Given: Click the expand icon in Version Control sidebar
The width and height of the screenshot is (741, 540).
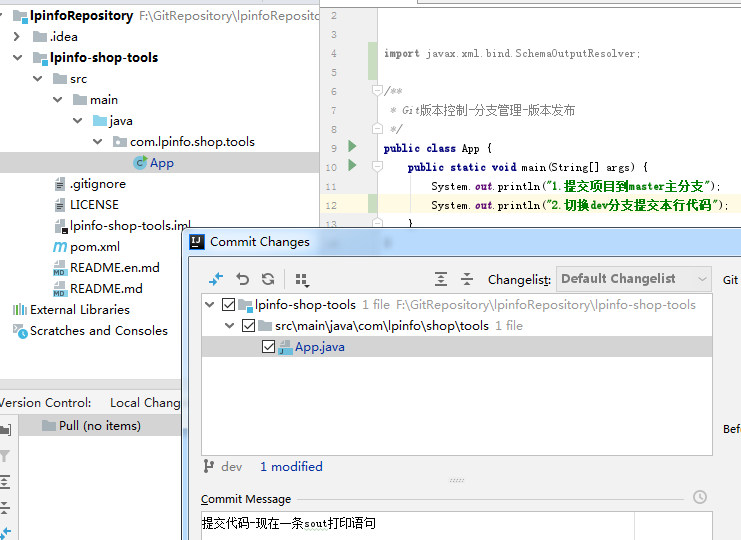Looking at the screenshot, I should coord(5,482).
